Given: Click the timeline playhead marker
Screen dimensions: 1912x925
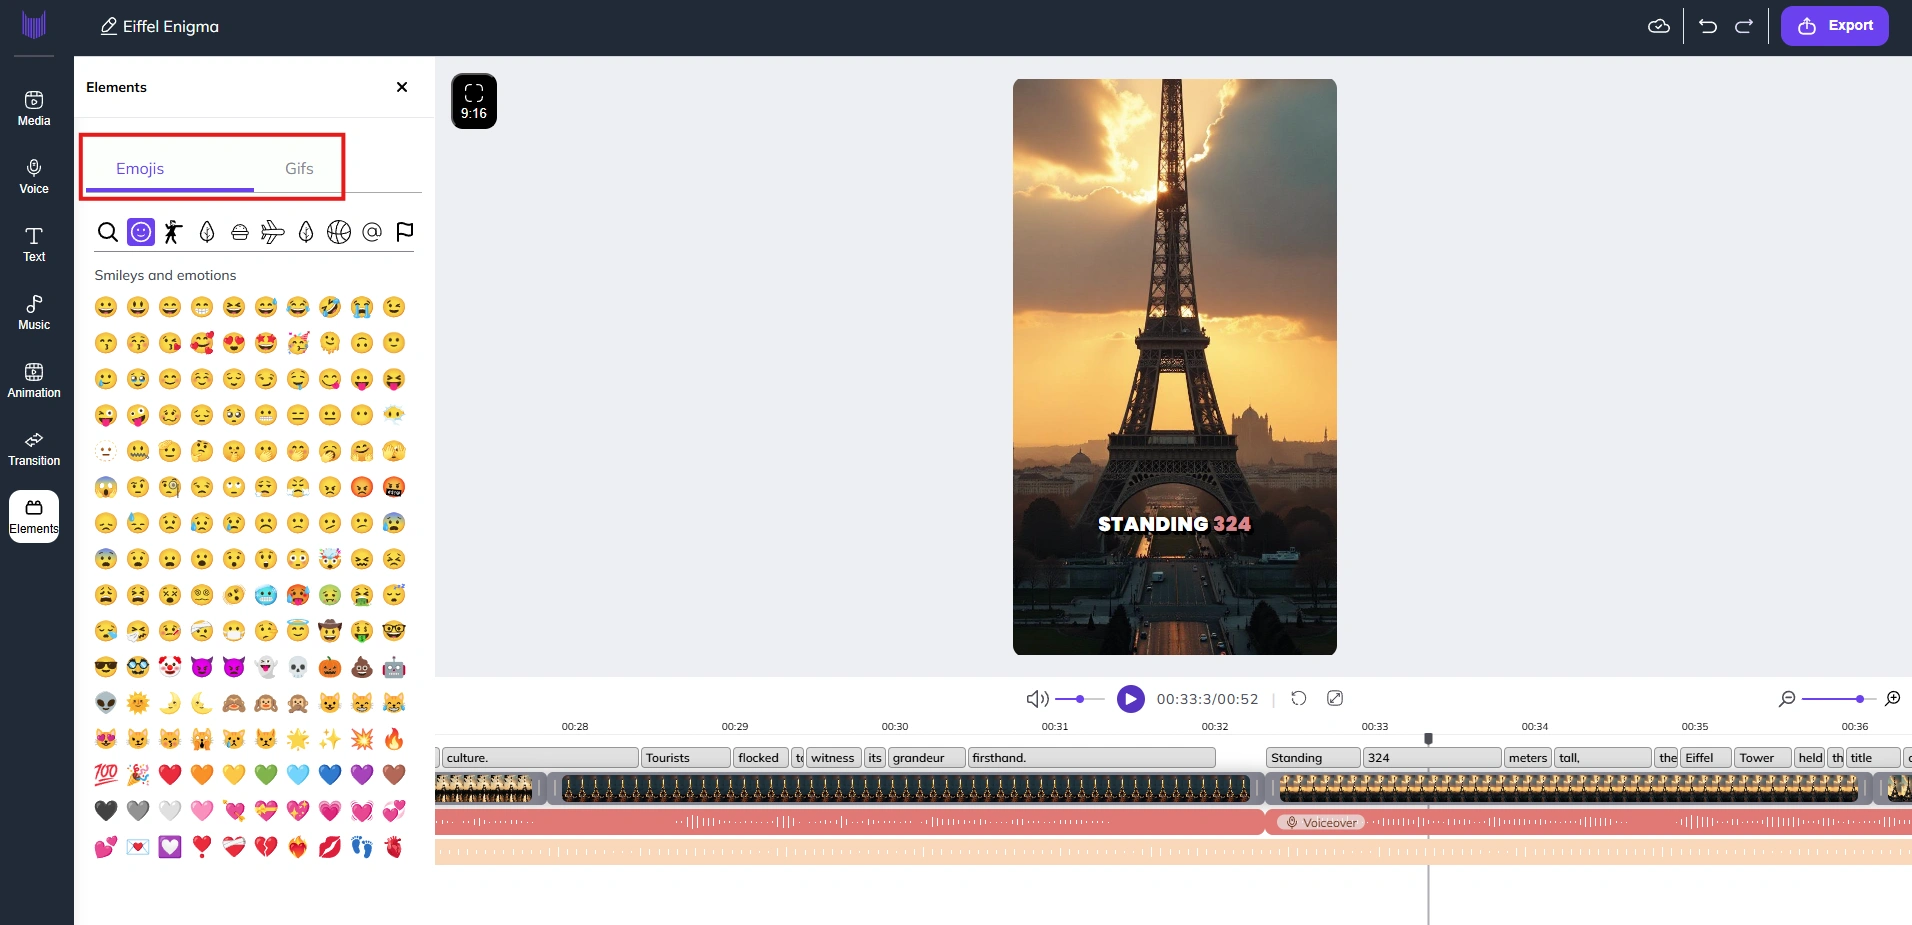Looking at the screenshot, I should pos(1428,739).
